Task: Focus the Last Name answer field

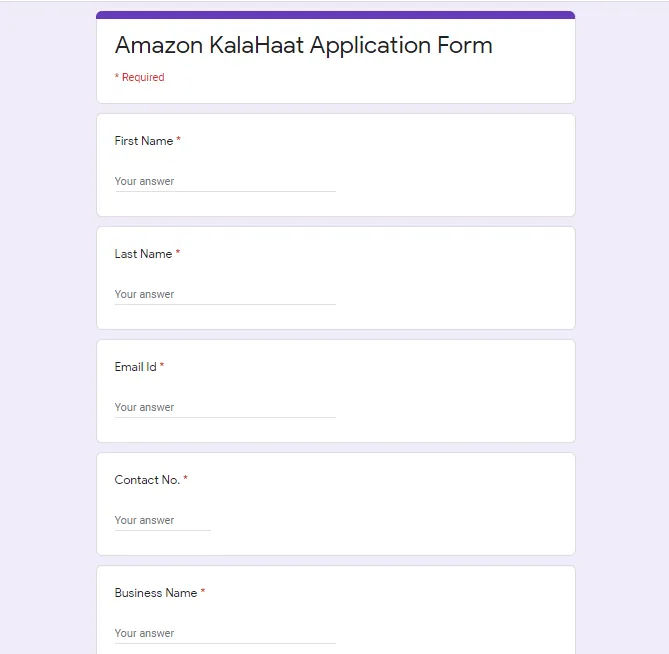Action: coord(225,295)
